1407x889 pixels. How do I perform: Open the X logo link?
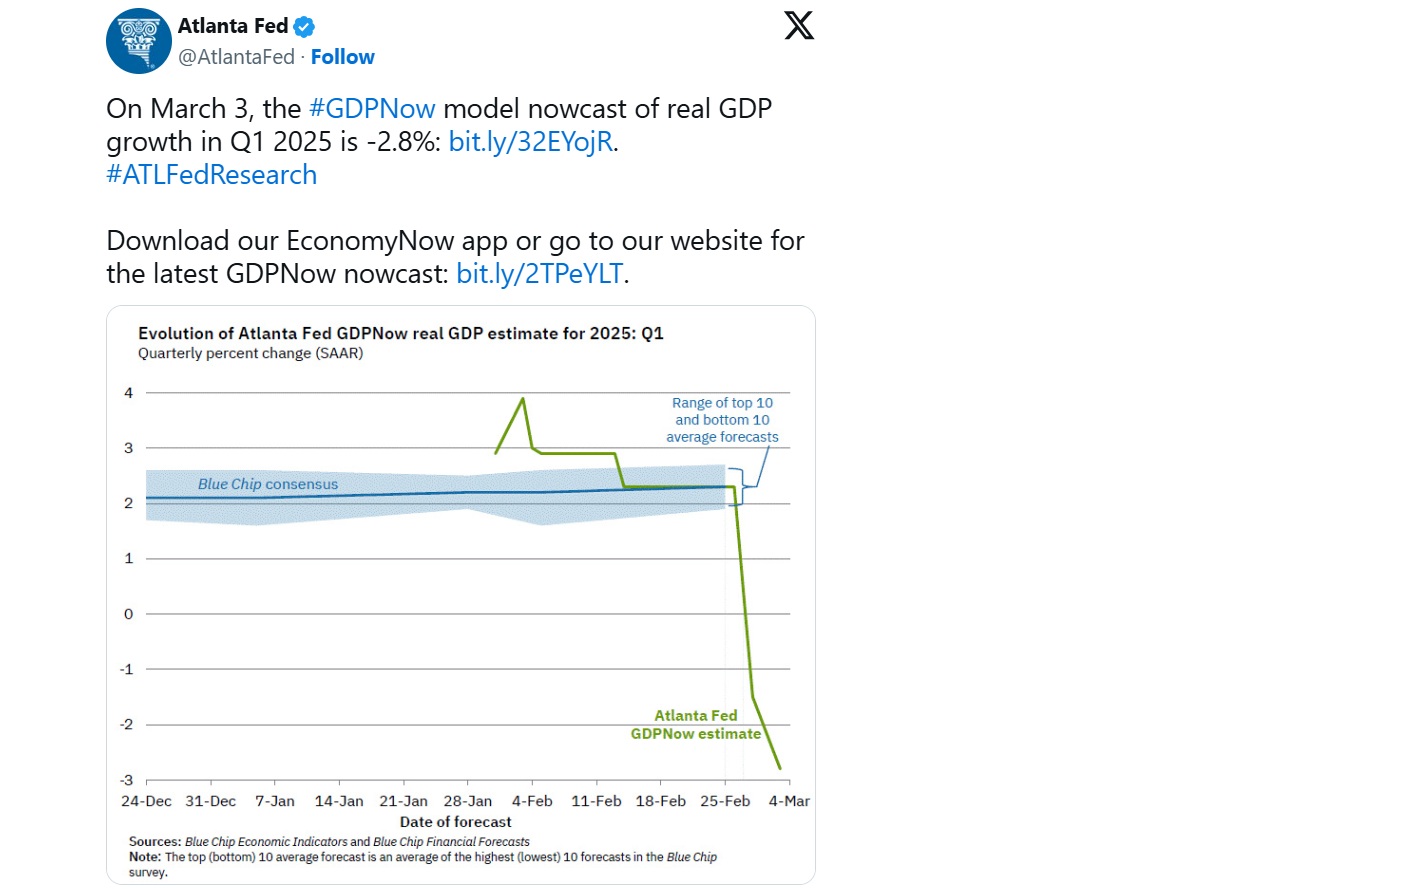[x=799, y=25]
